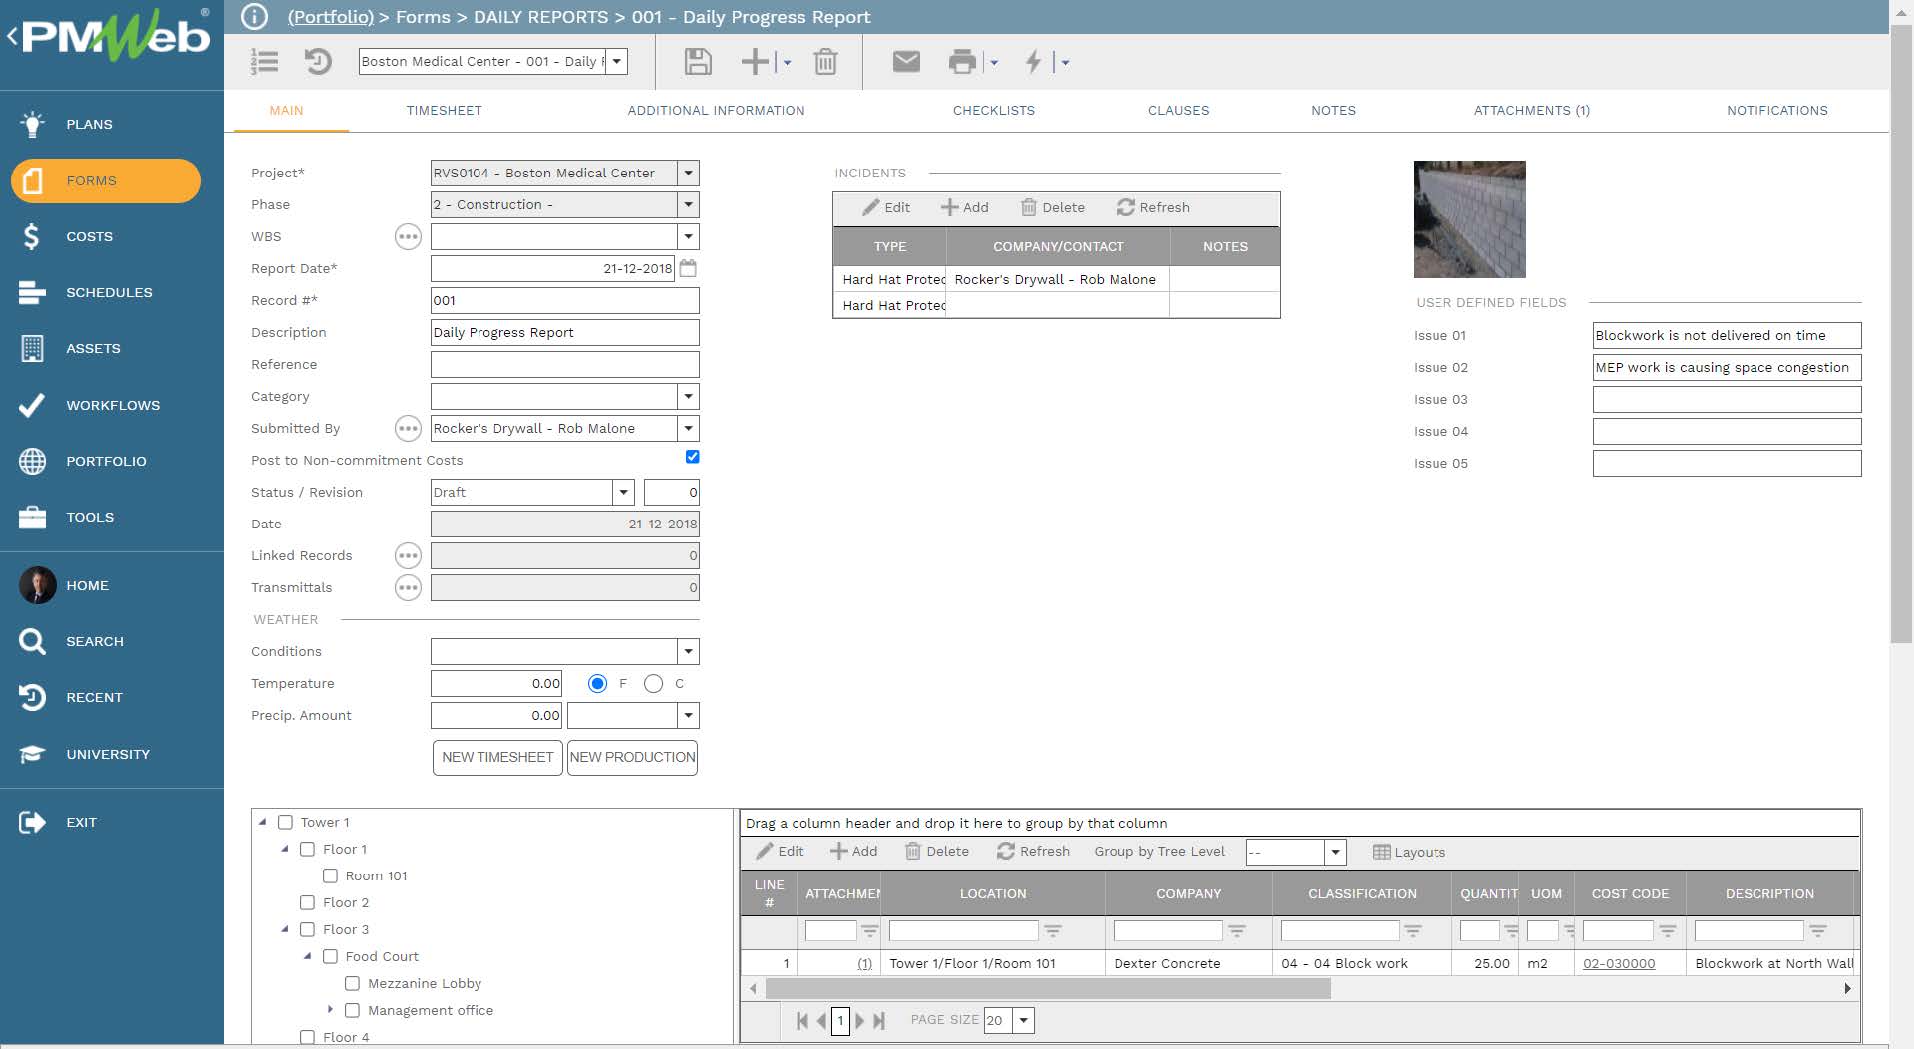The width and height of the screenshot is (1914, 1049).
Task: Save the daily progress report
Action: (698, 61)
